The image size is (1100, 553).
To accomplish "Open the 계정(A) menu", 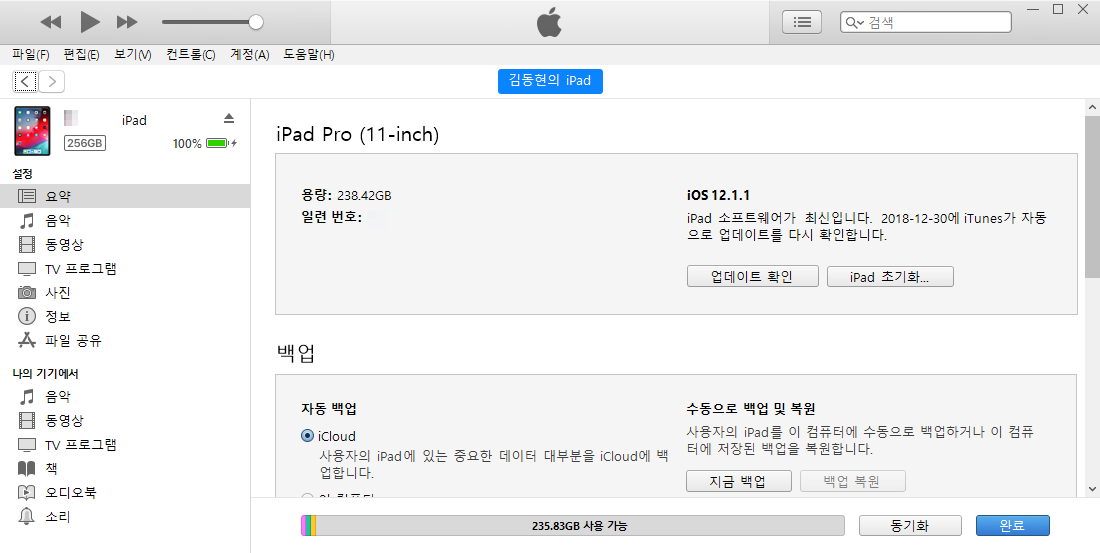I will tap(250, 55).
